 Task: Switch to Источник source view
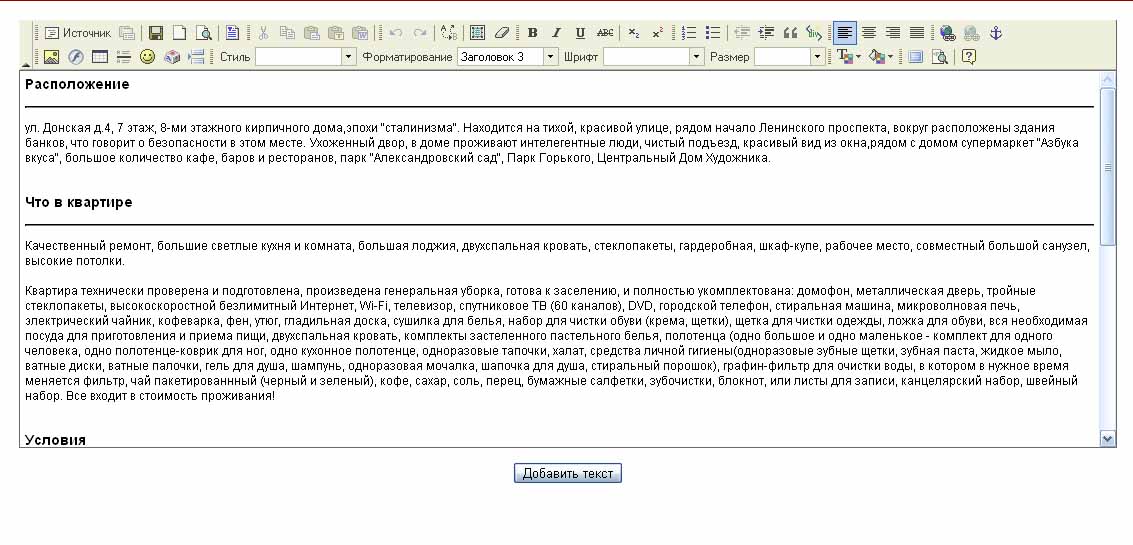[77, 33]
